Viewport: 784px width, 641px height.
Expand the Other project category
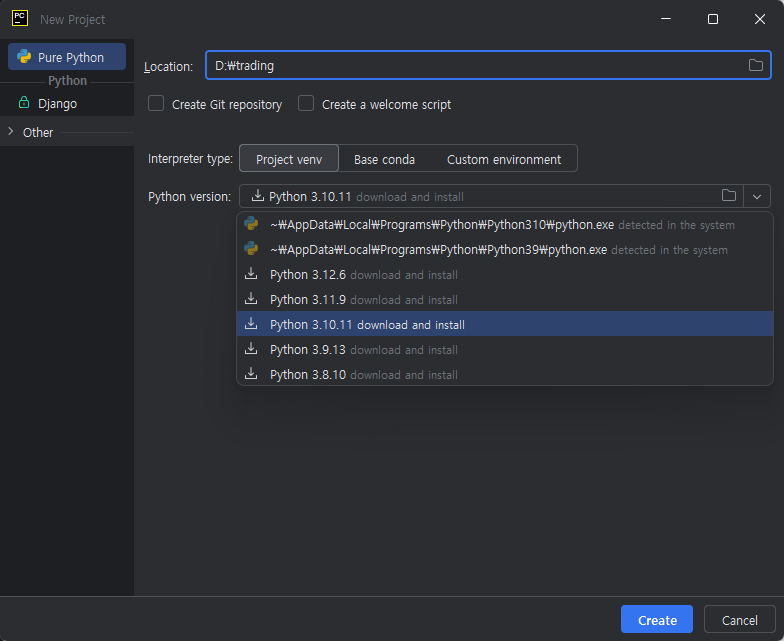[10, 132]
